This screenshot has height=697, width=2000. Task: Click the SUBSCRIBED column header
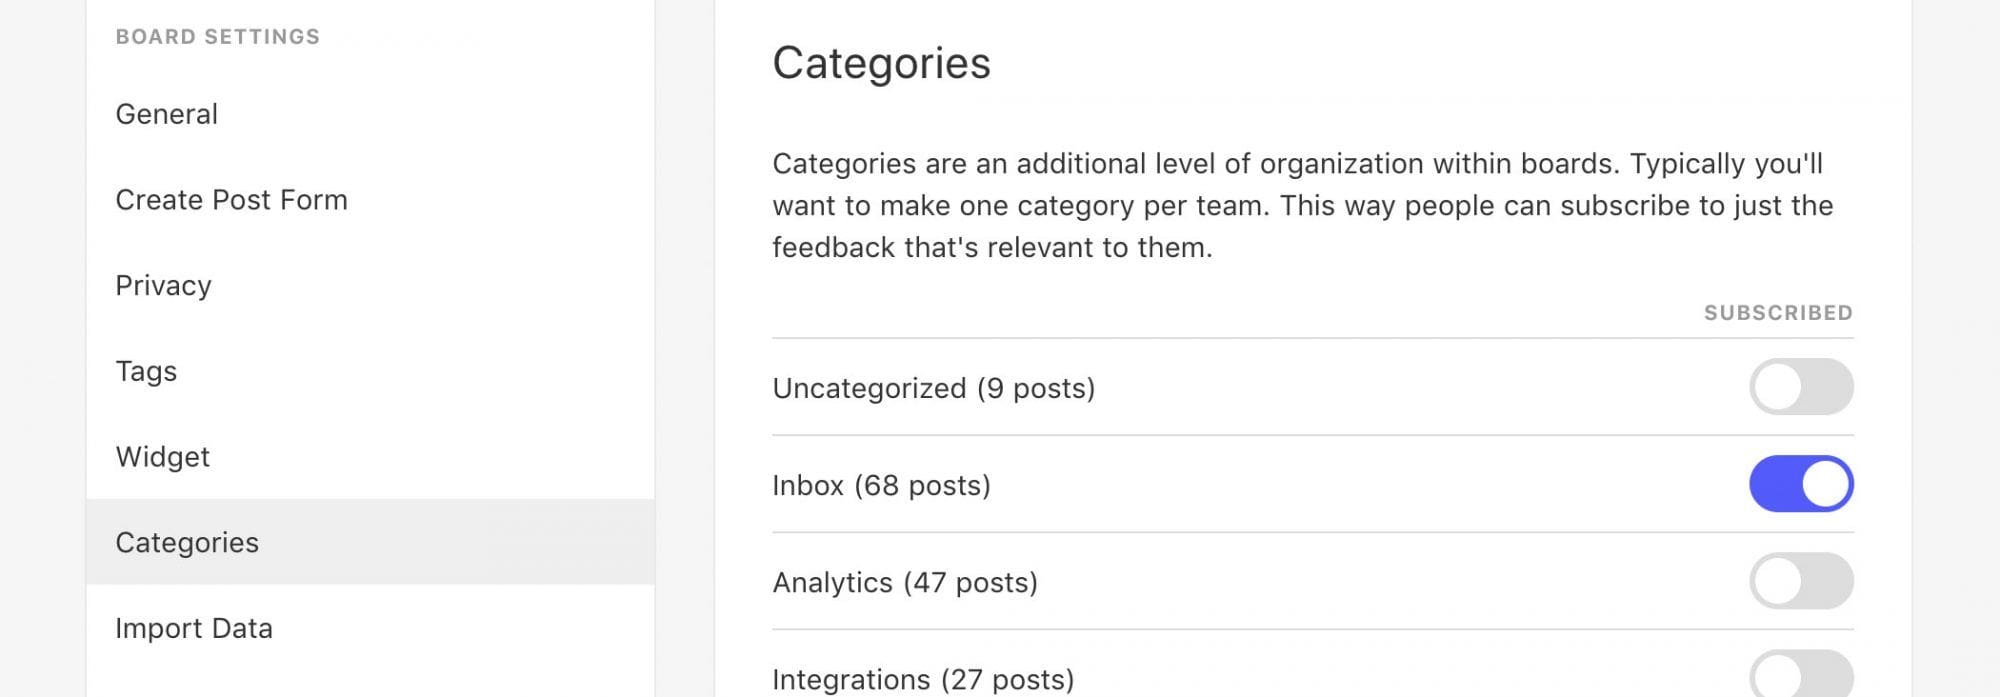1778,313
